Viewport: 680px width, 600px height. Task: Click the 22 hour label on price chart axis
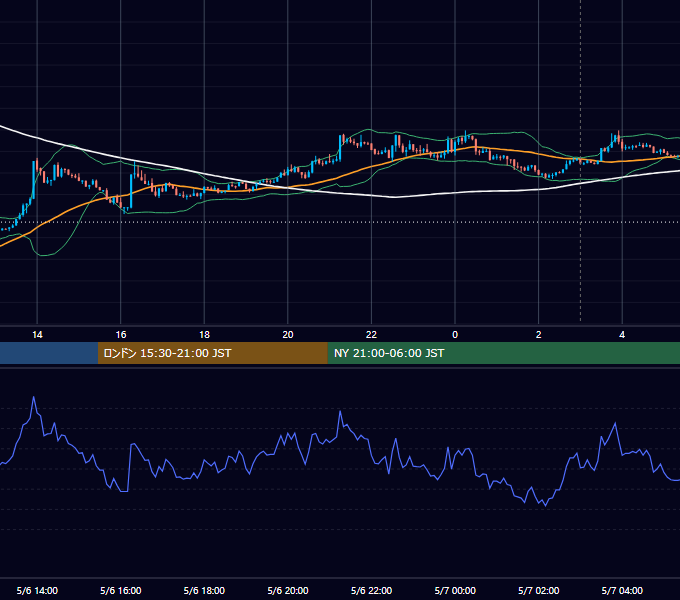371,335
